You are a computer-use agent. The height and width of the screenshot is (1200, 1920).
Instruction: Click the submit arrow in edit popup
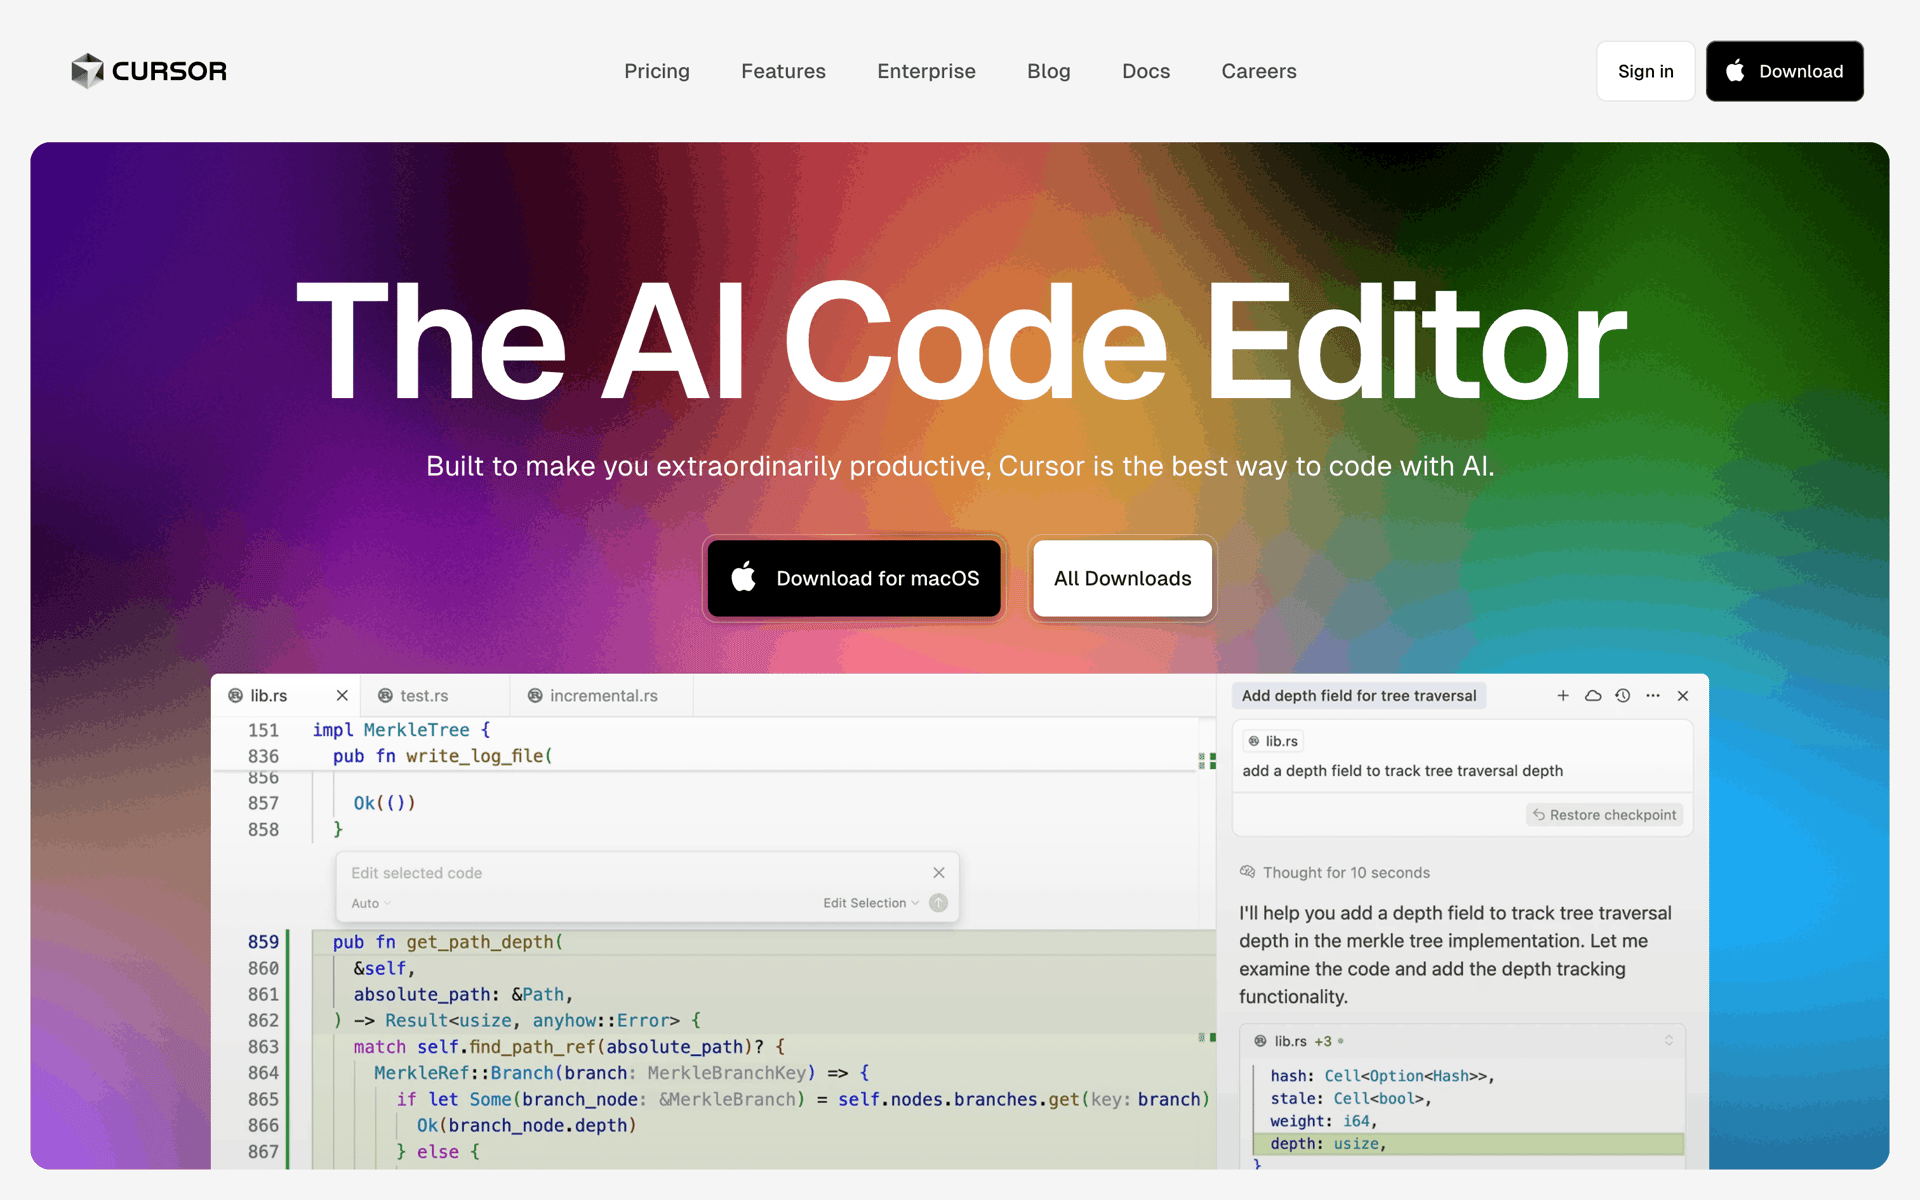pyautogui.click(x=938, y=903)
